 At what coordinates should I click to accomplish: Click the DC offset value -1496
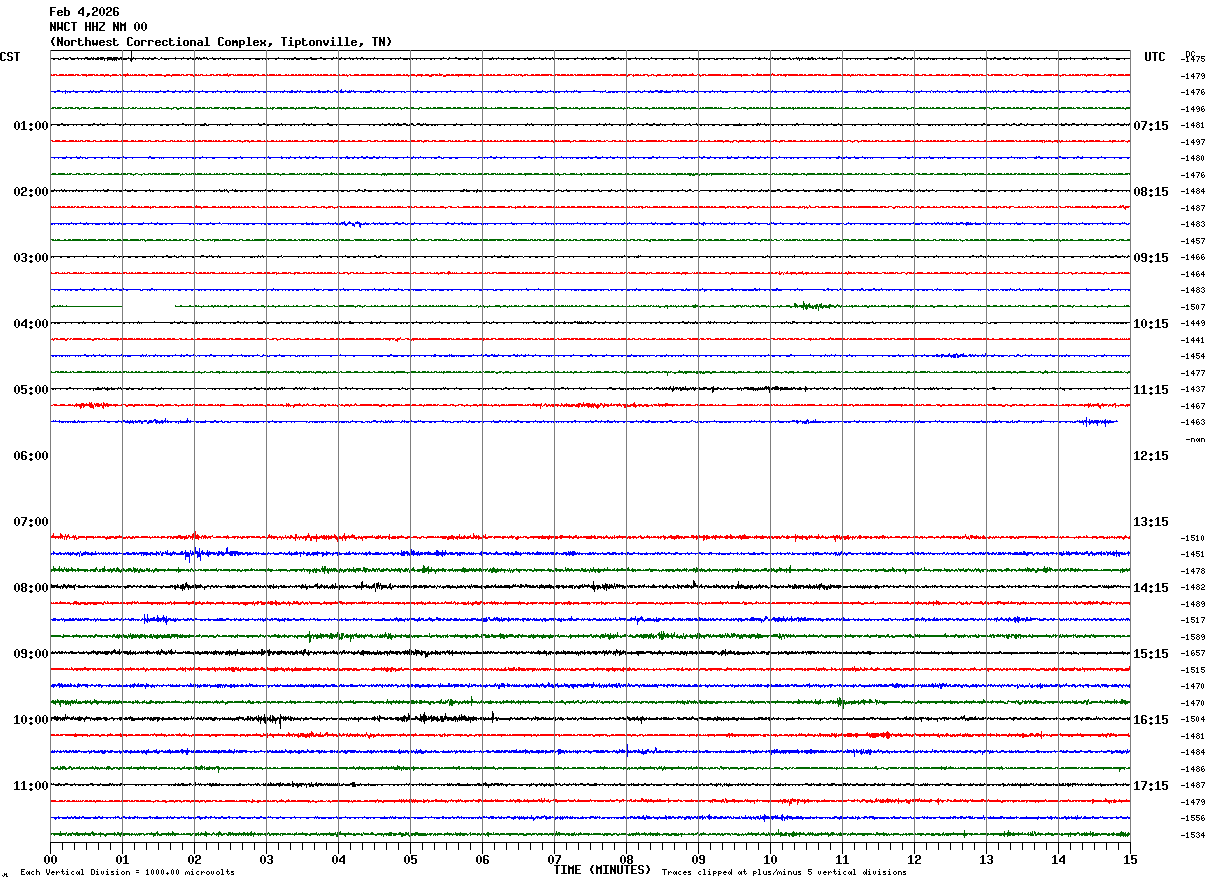(1193, 109)
